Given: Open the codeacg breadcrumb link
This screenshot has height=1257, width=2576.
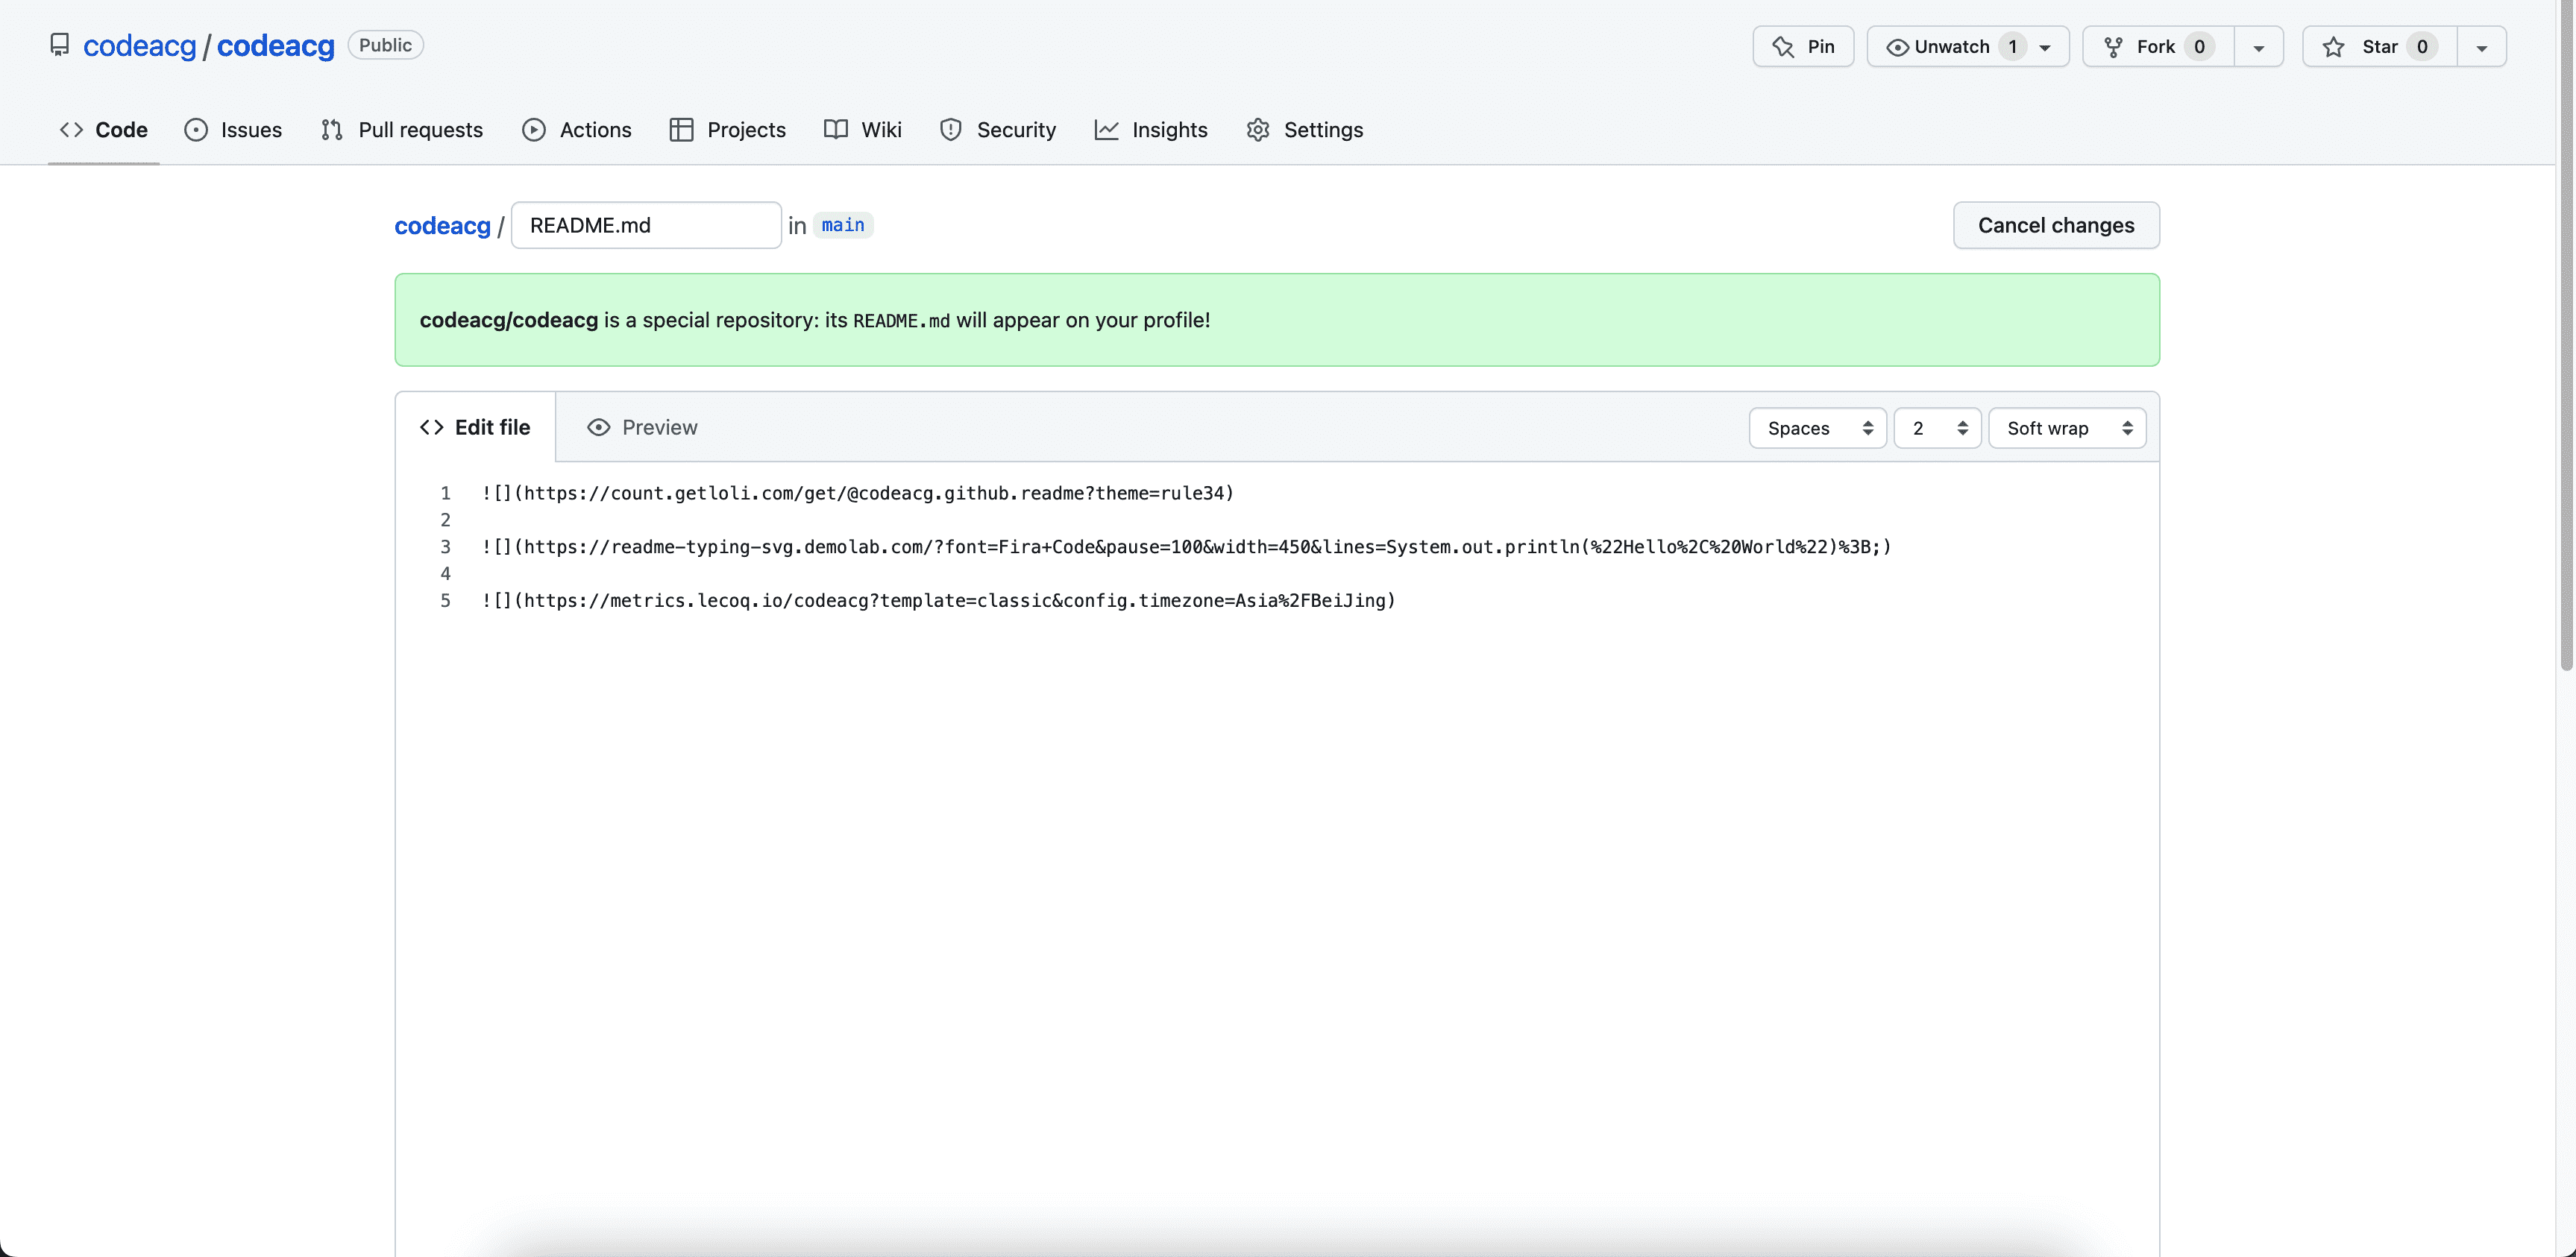Looking at the screenshot, I should [443, 226].
